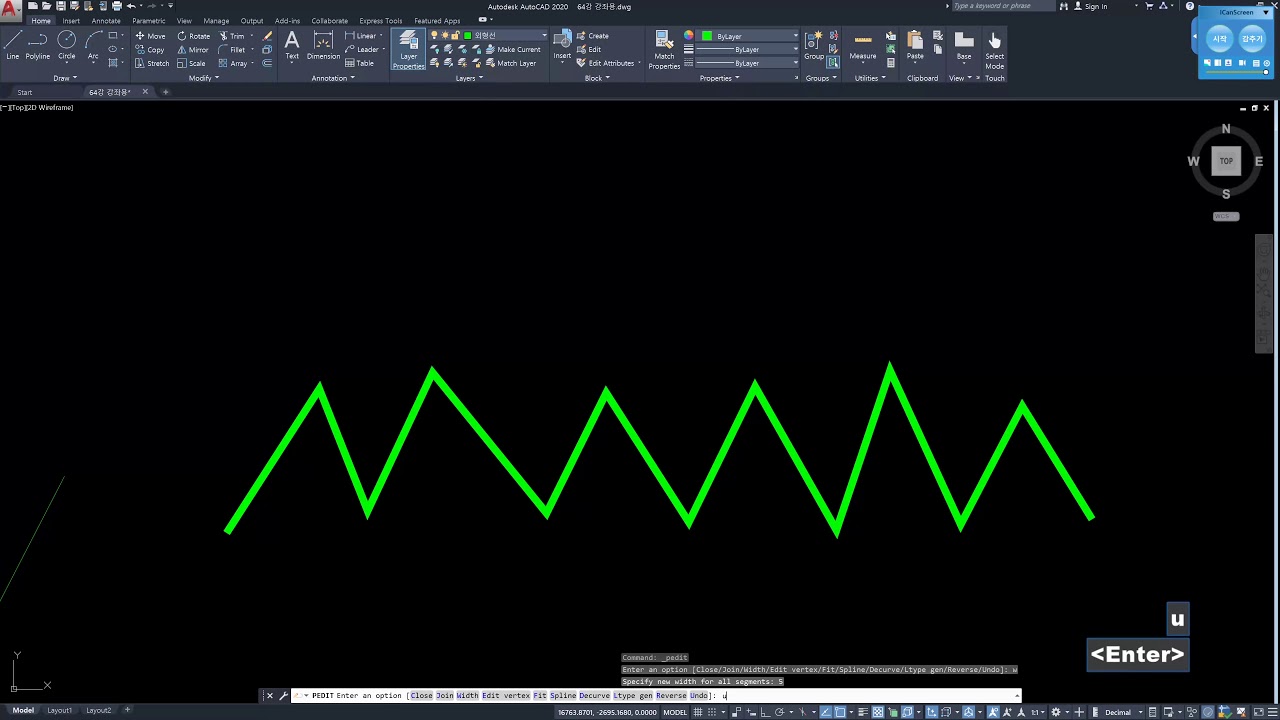Click the Insert block tool
1280x720 pixels.
point(562,45)
